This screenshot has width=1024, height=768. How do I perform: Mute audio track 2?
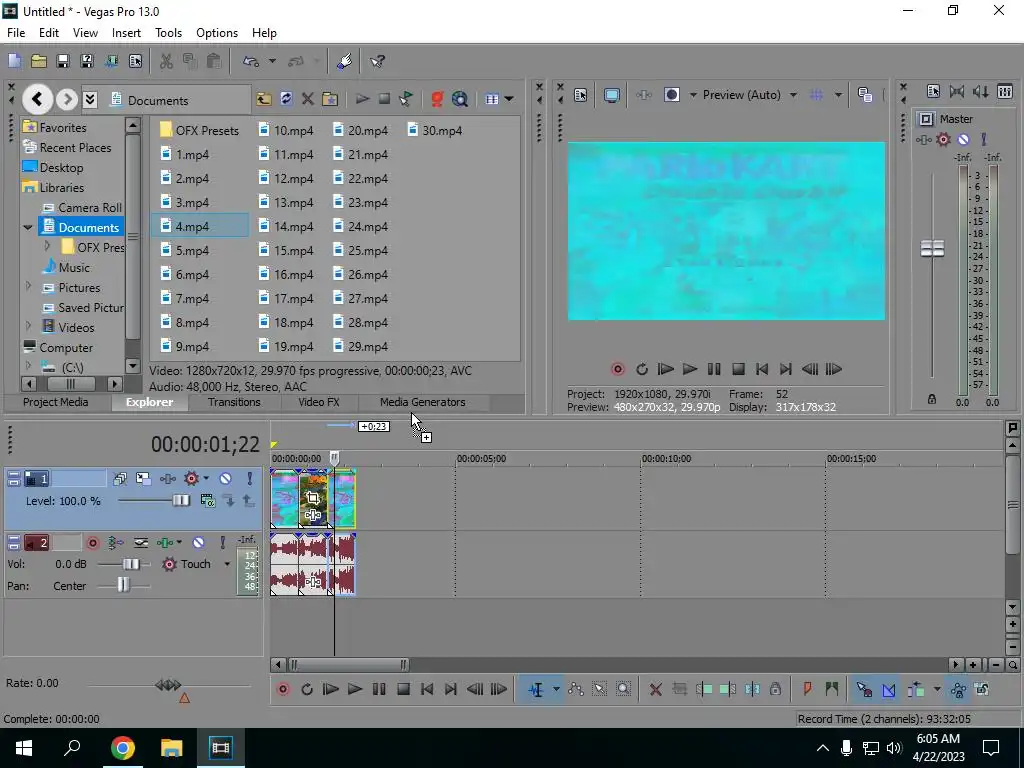click(x=199, y=543)
